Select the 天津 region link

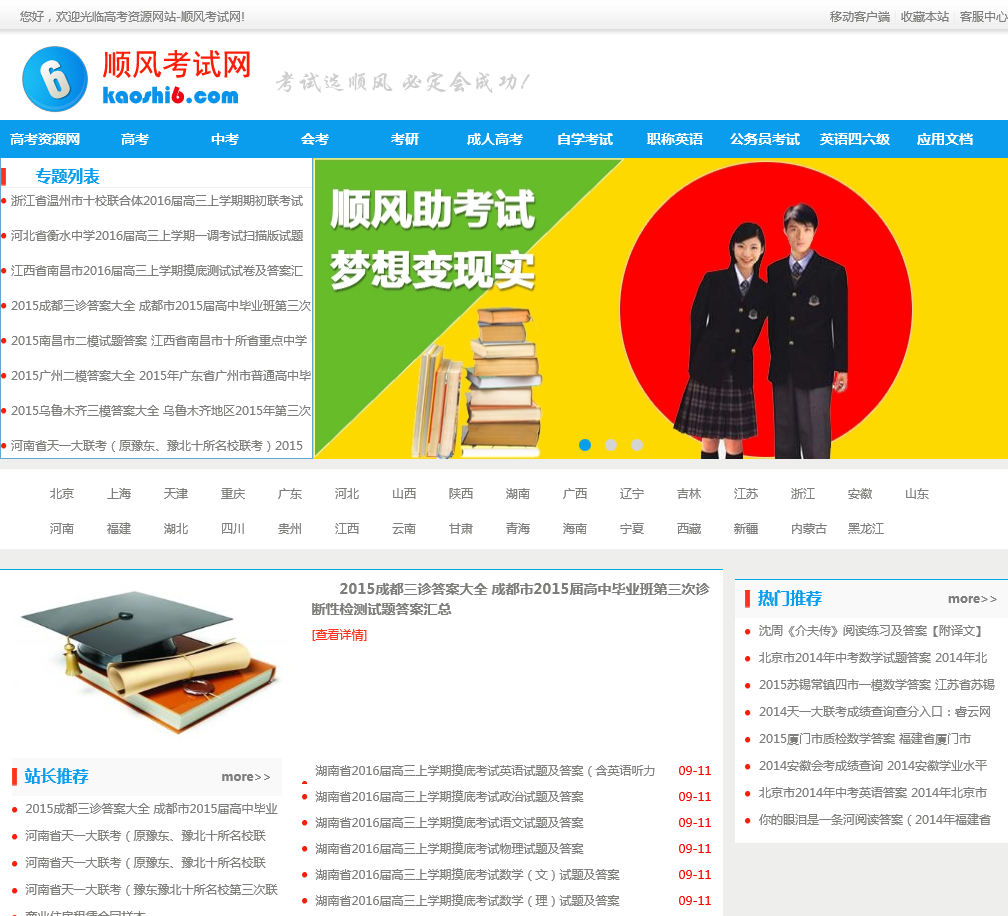tap(176, 494)
